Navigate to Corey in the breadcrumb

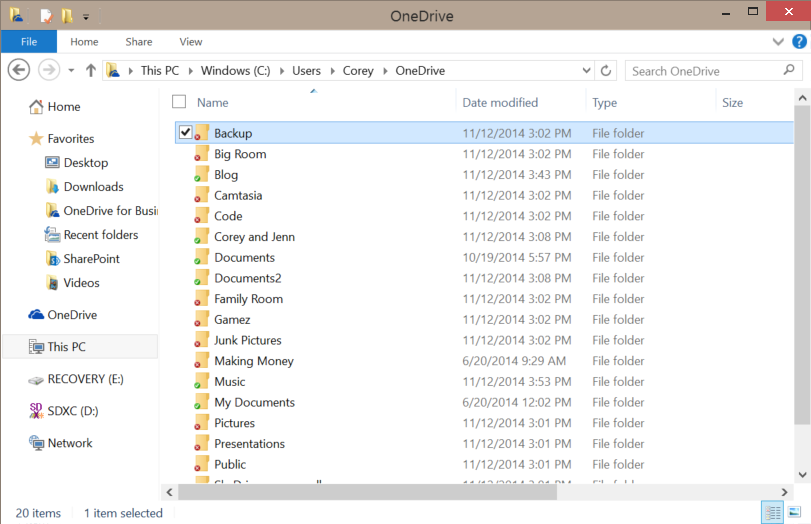(x=358, y=71)
